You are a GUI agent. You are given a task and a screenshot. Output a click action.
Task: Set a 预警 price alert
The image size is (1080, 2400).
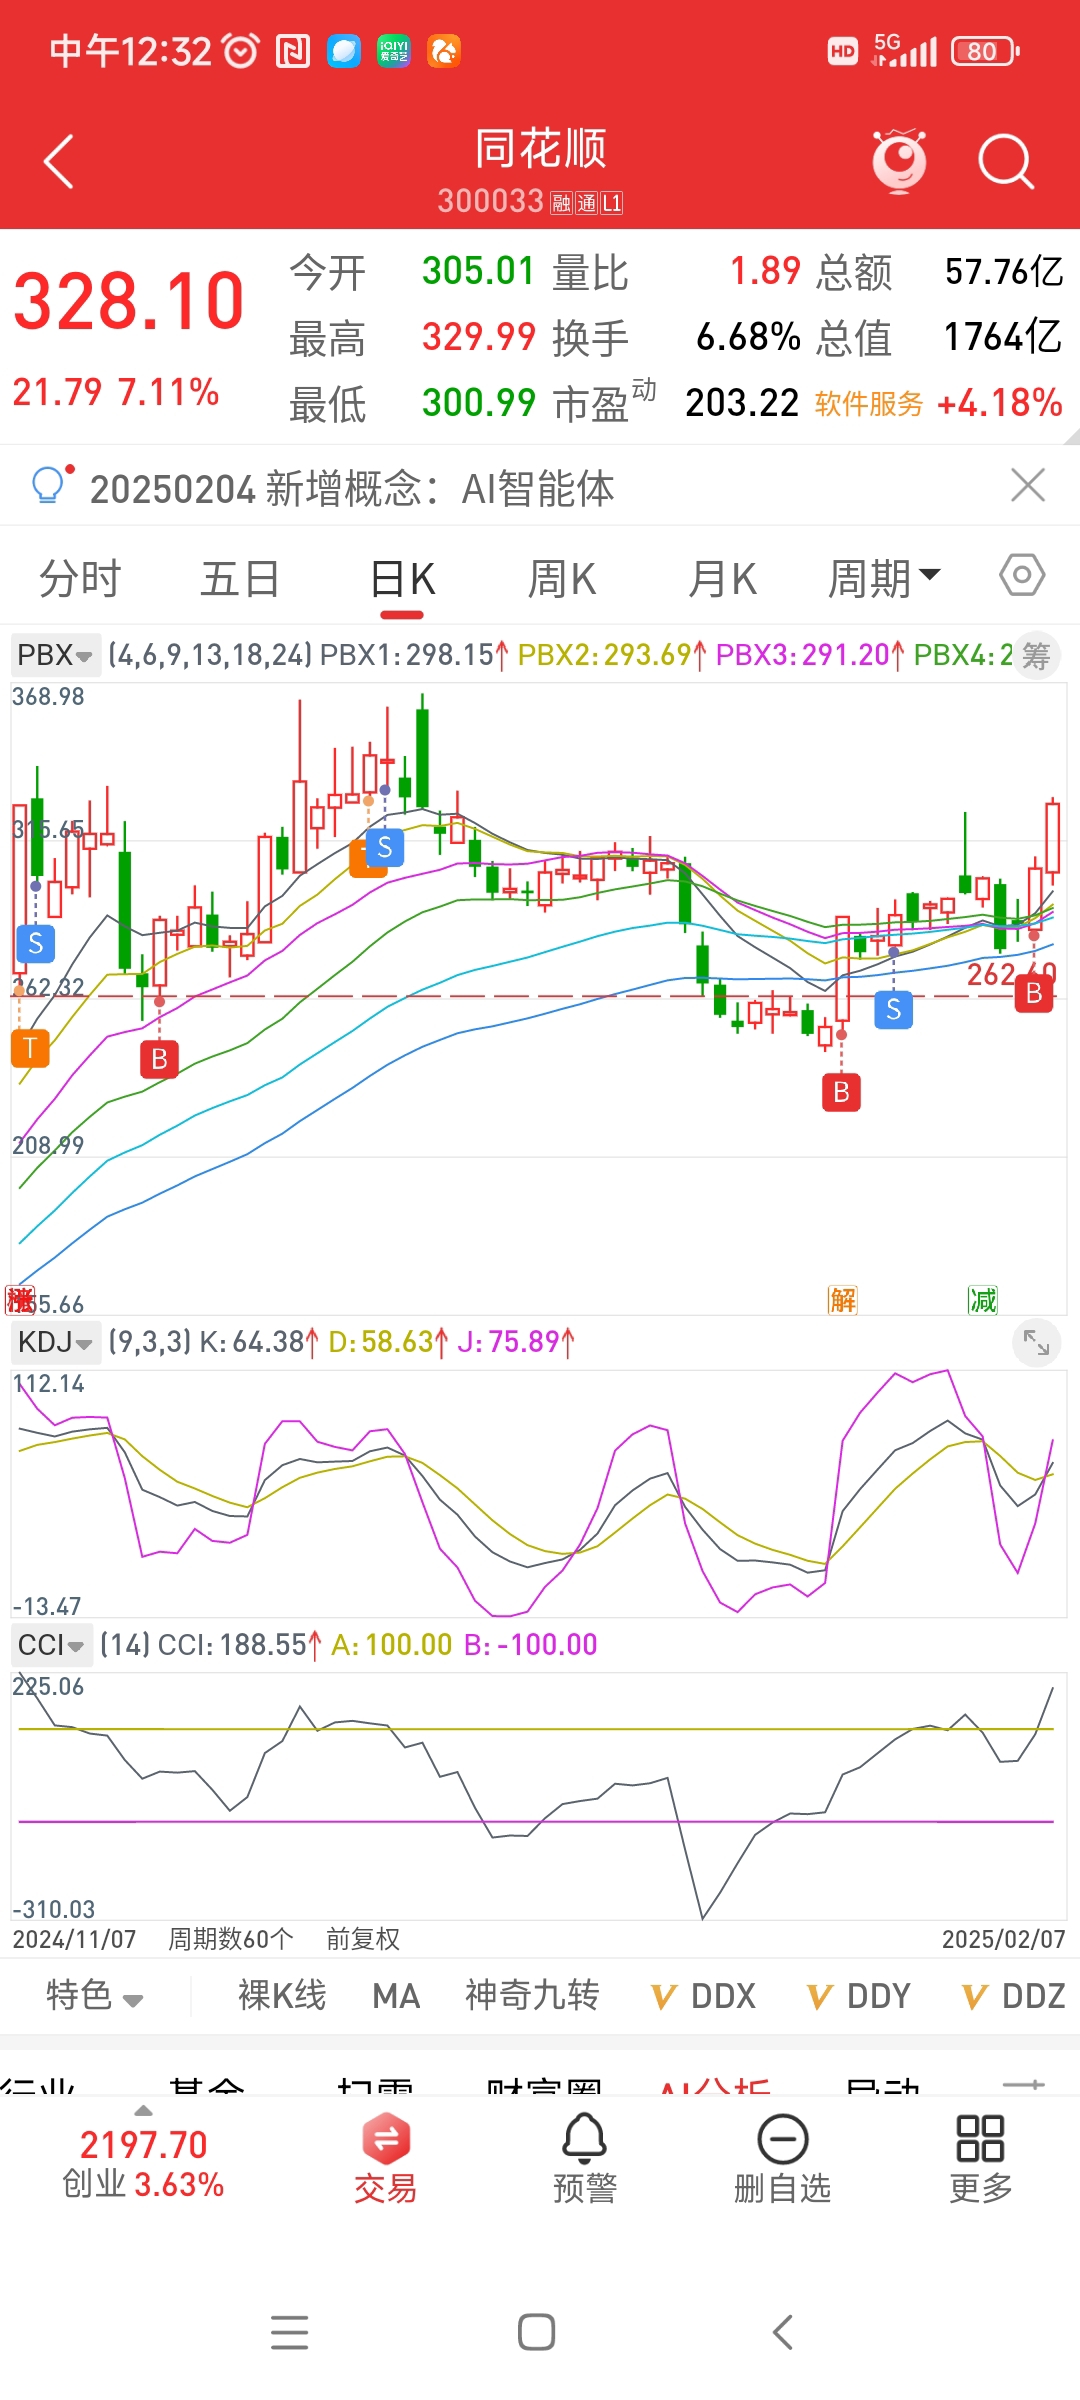coord(585,2158)
